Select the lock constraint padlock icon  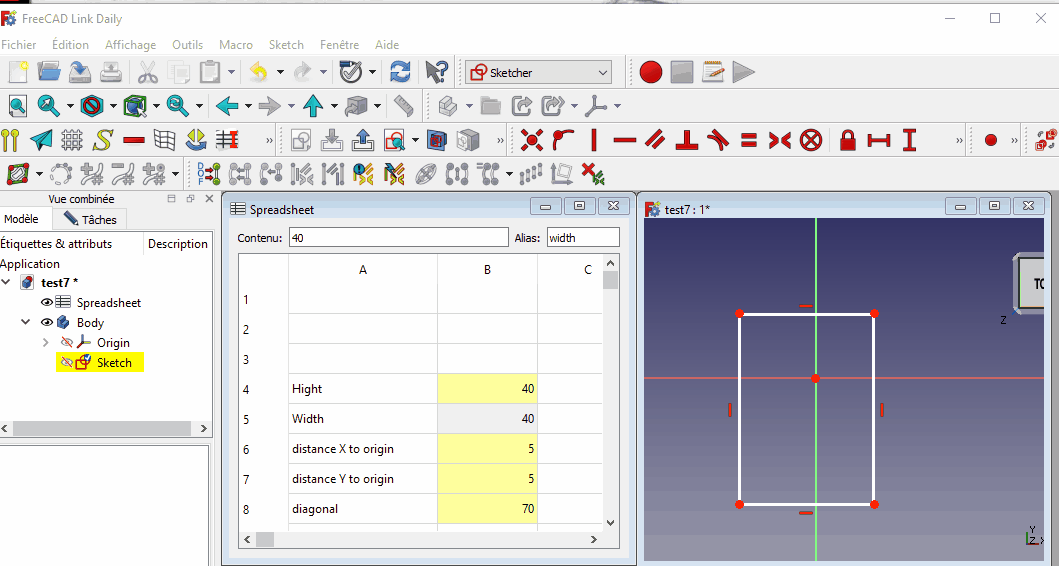pos(848,140)
